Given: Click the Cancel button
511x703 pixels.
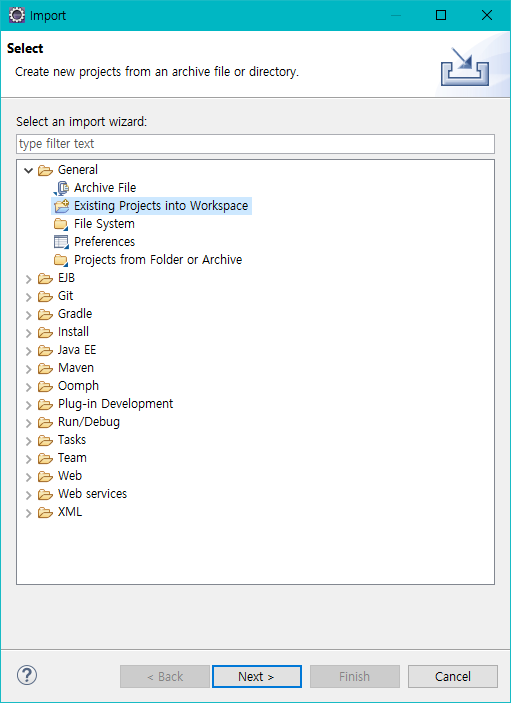Looking at the screenshot, I should 453,676.
